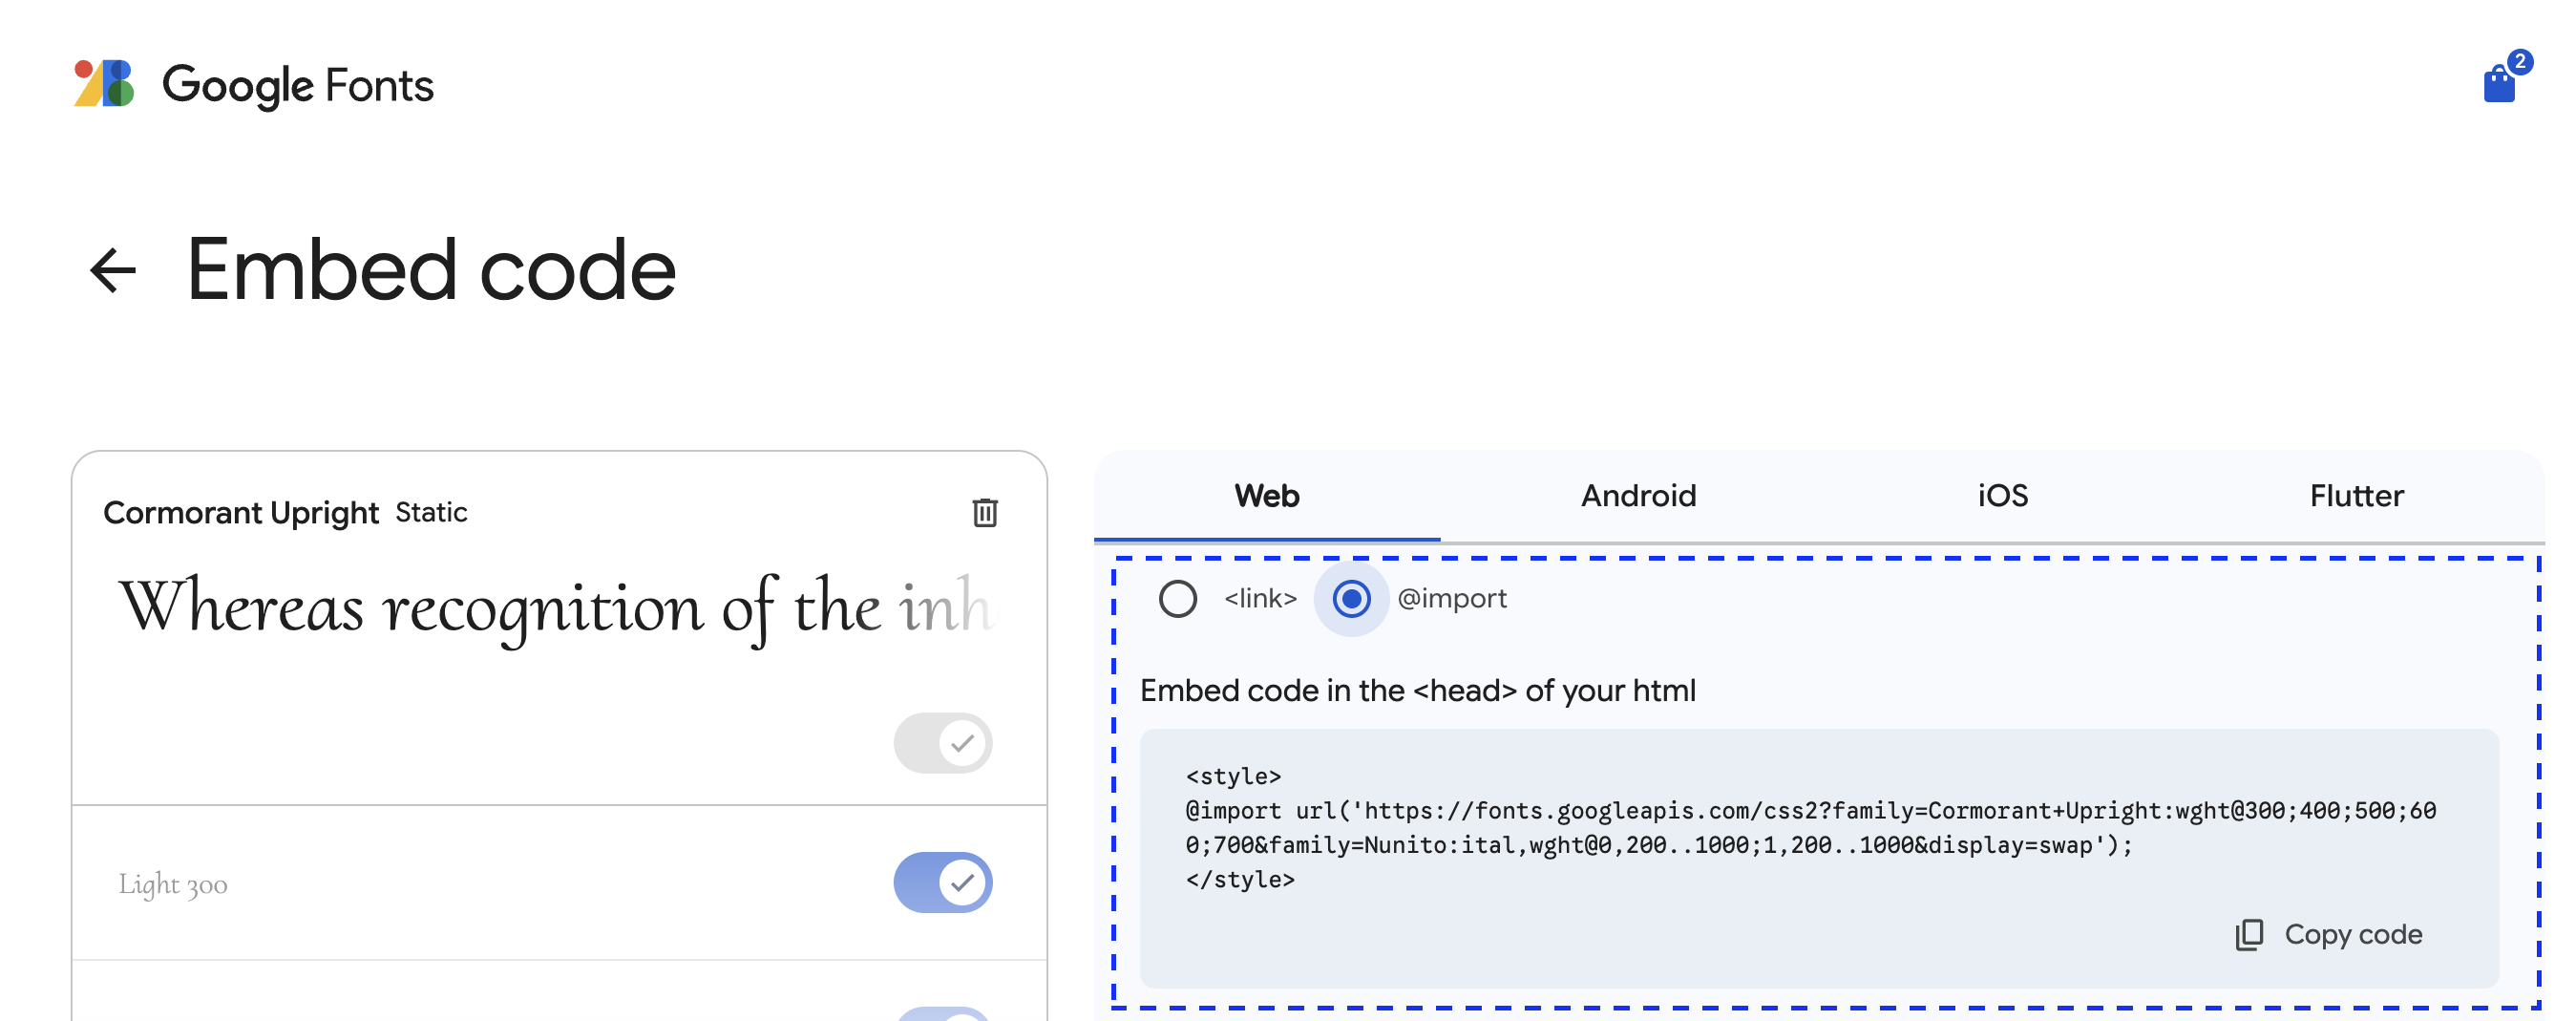Click the back arrow beside Embed code
Screen dimensions: 2576x1021
[x=113, y=271]
